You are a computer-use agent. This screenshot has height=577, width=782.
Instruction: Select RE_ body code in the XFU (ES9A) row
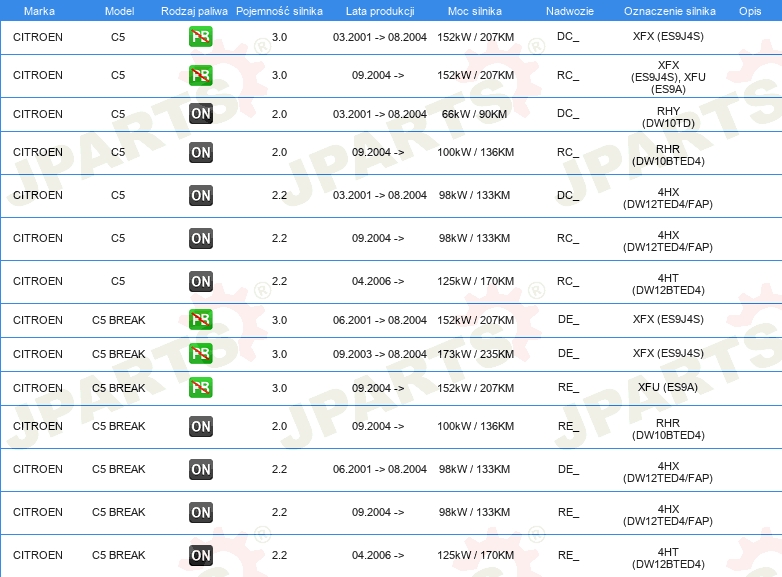pyautogui.click(x=569, y=387)
